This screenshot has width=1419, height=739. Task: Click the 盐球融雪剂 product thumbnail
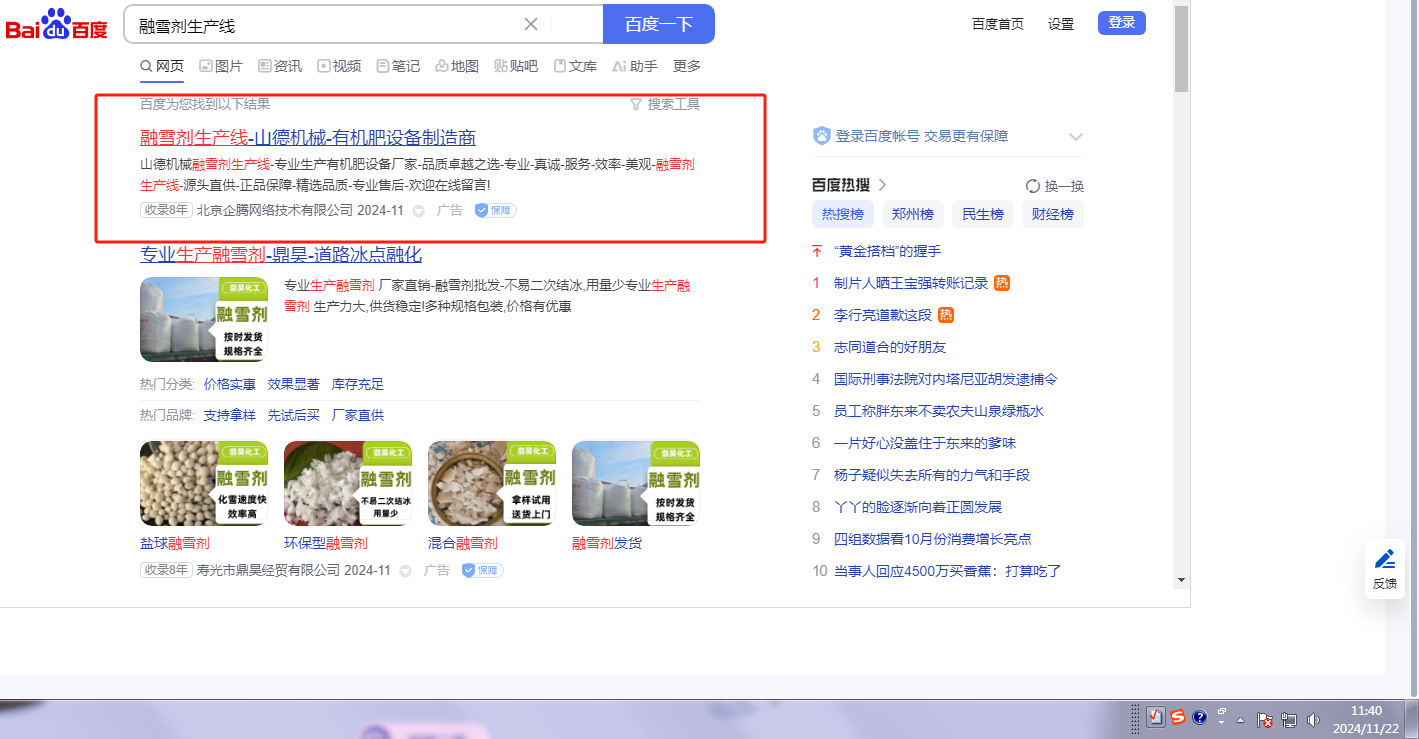coord(204,484)
